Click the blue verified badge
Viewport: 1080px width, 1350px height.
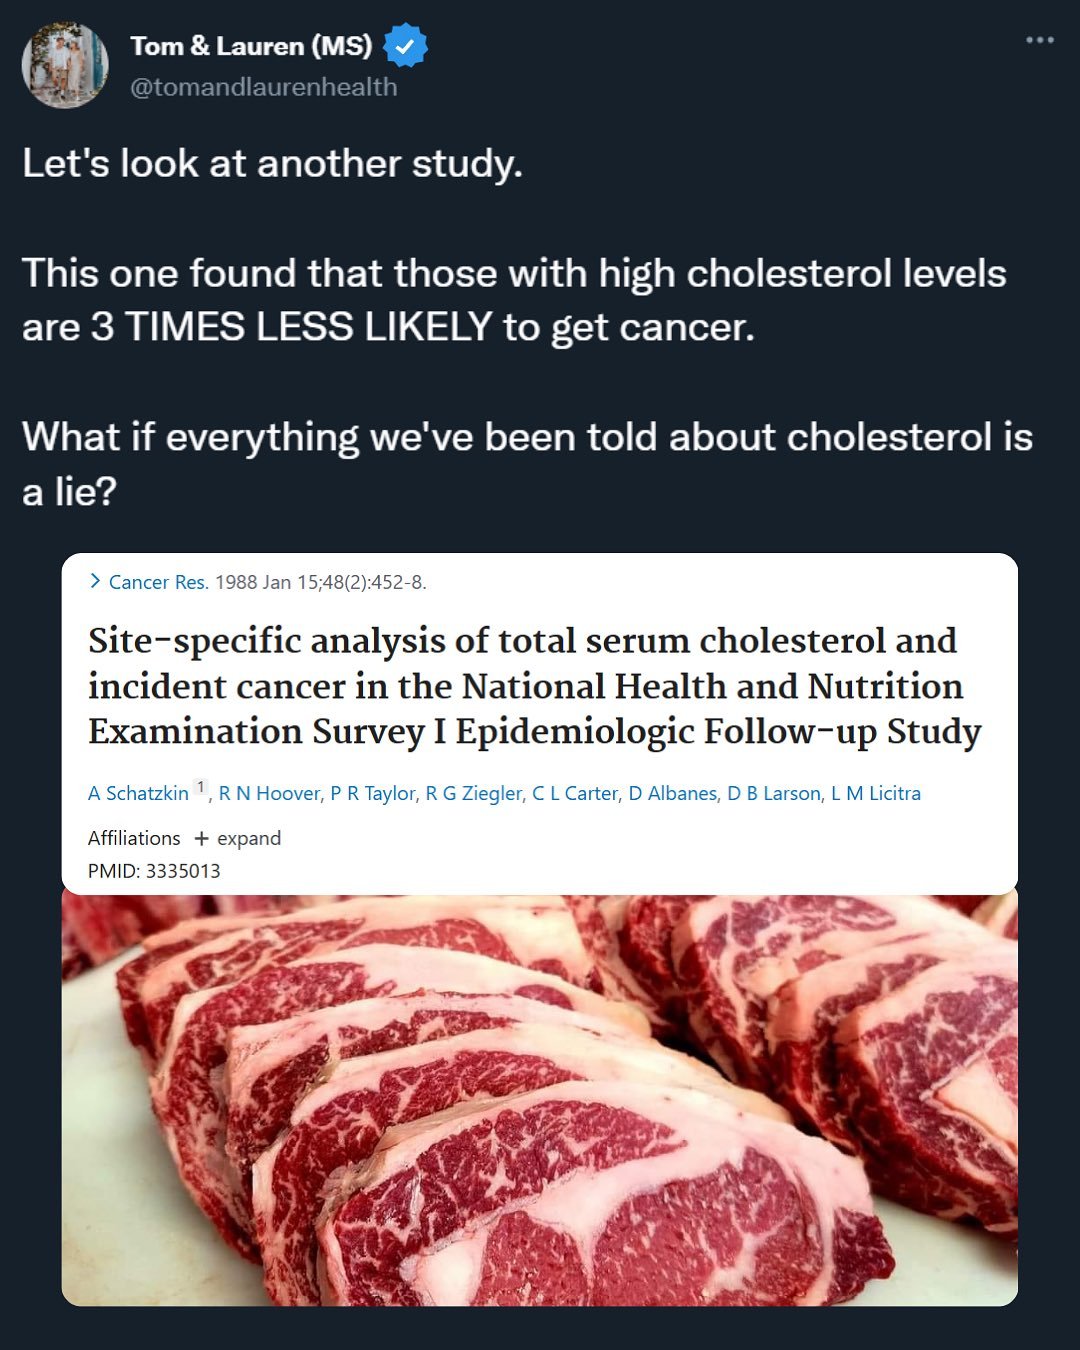[x=405, y=46]
